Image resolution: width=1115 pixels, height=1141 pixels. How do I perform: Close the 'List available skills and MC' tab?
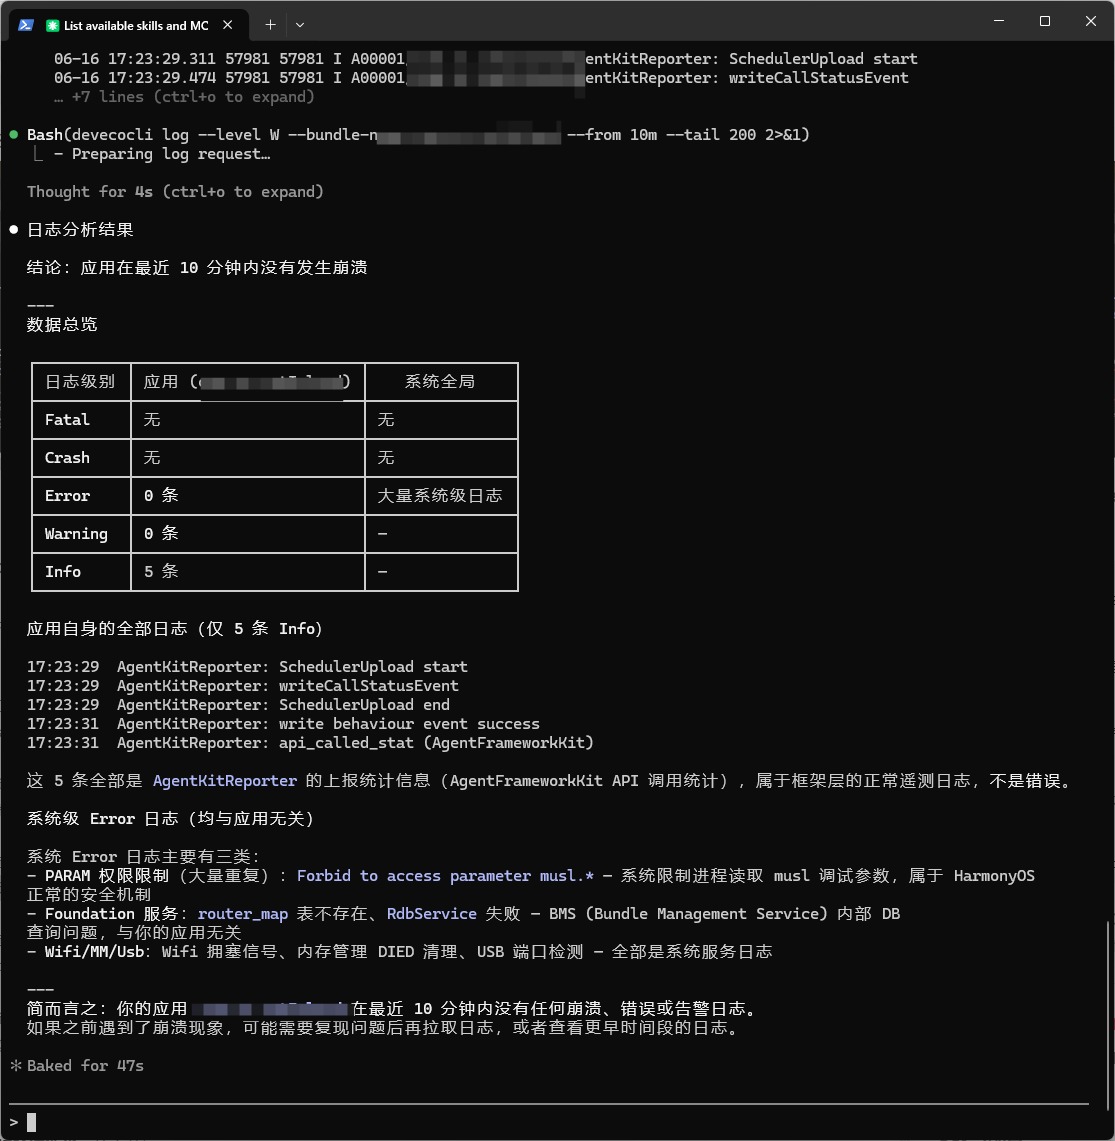tap(228, 25)
